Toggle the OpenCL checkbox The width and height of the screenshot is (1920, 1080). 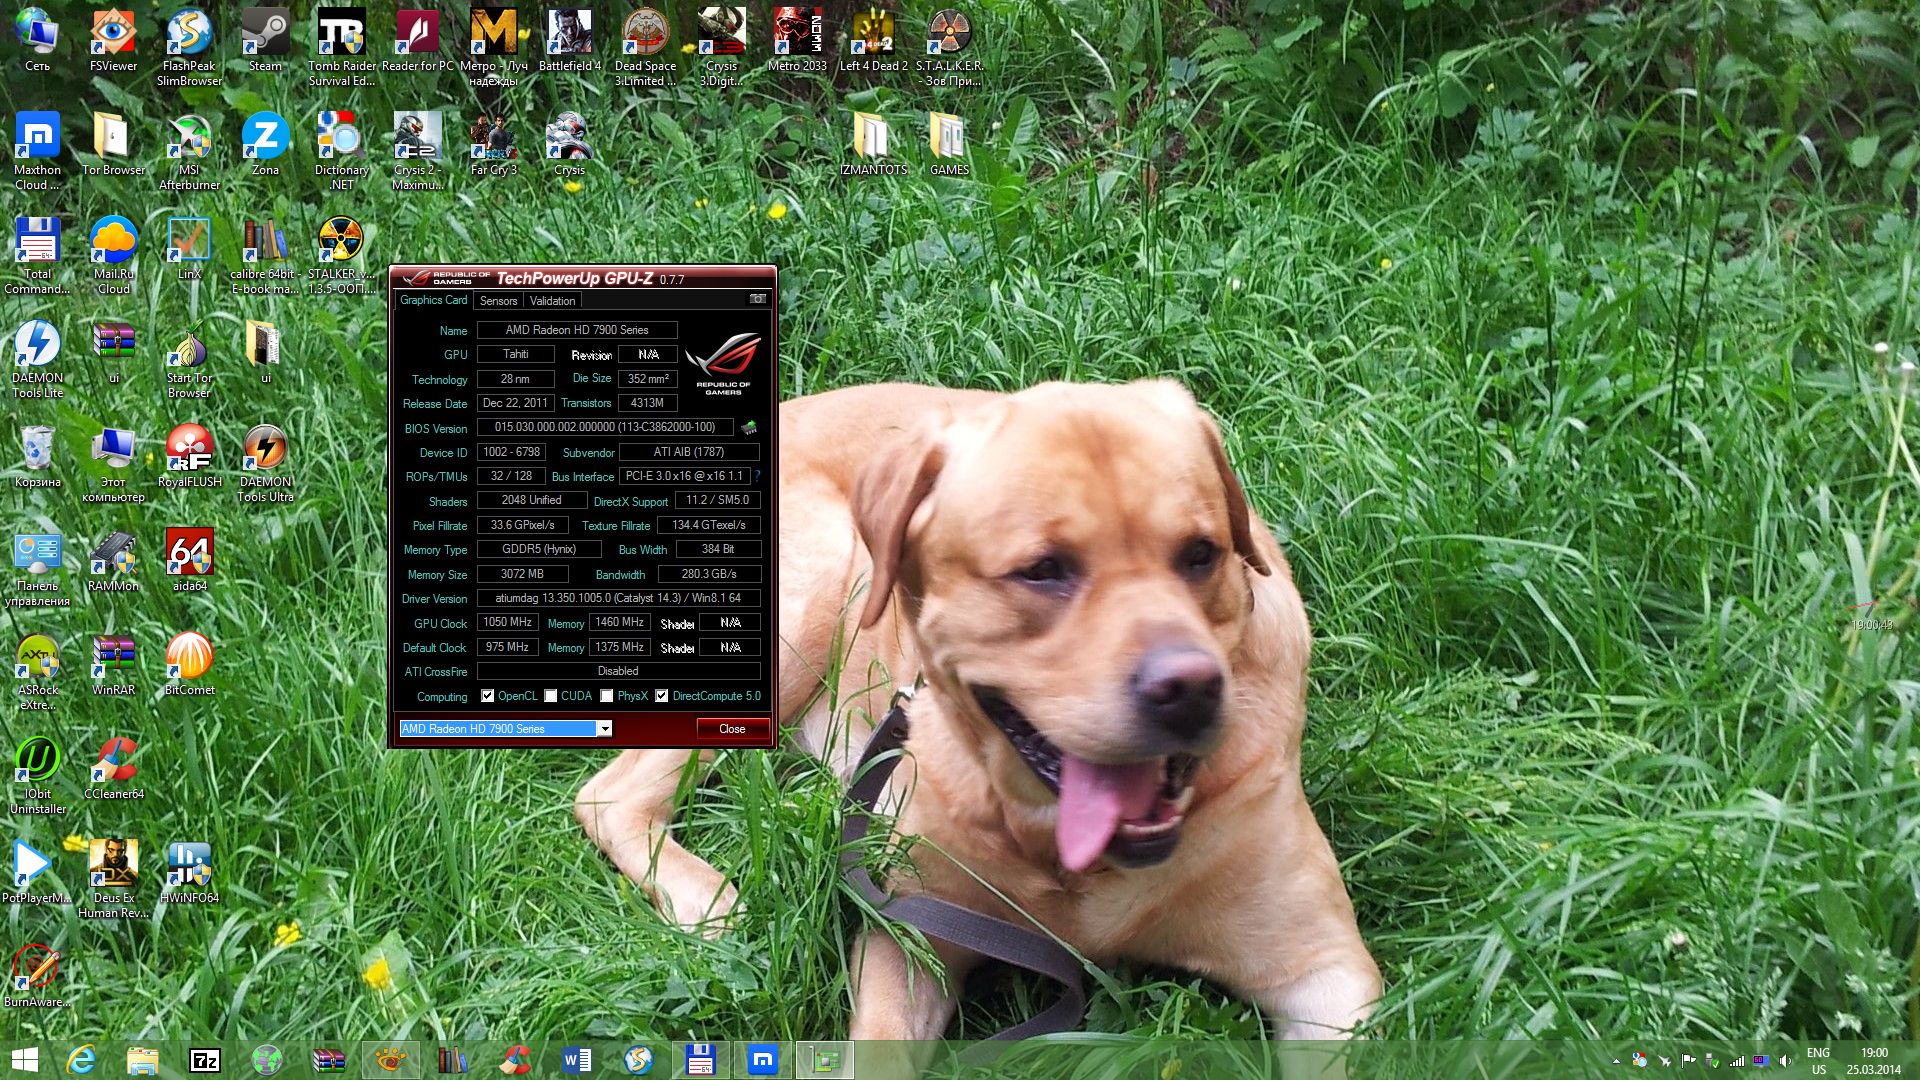(x=487, y=696)
